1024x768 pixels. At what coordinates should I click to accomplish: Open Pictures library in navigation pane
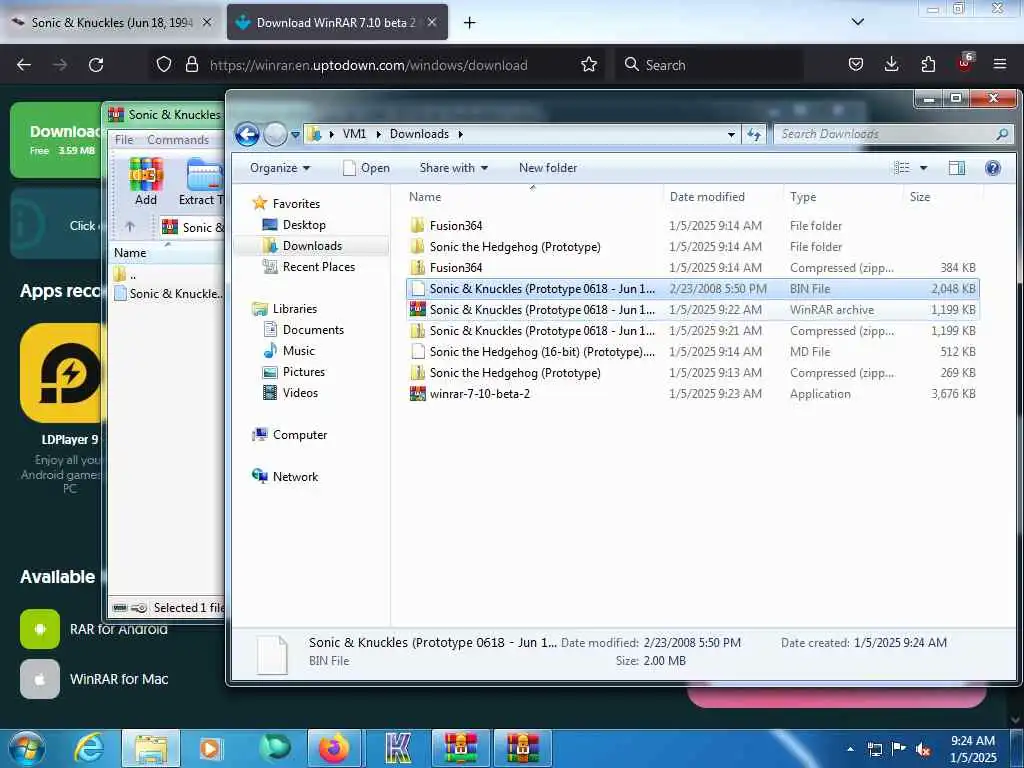point(304,372)
